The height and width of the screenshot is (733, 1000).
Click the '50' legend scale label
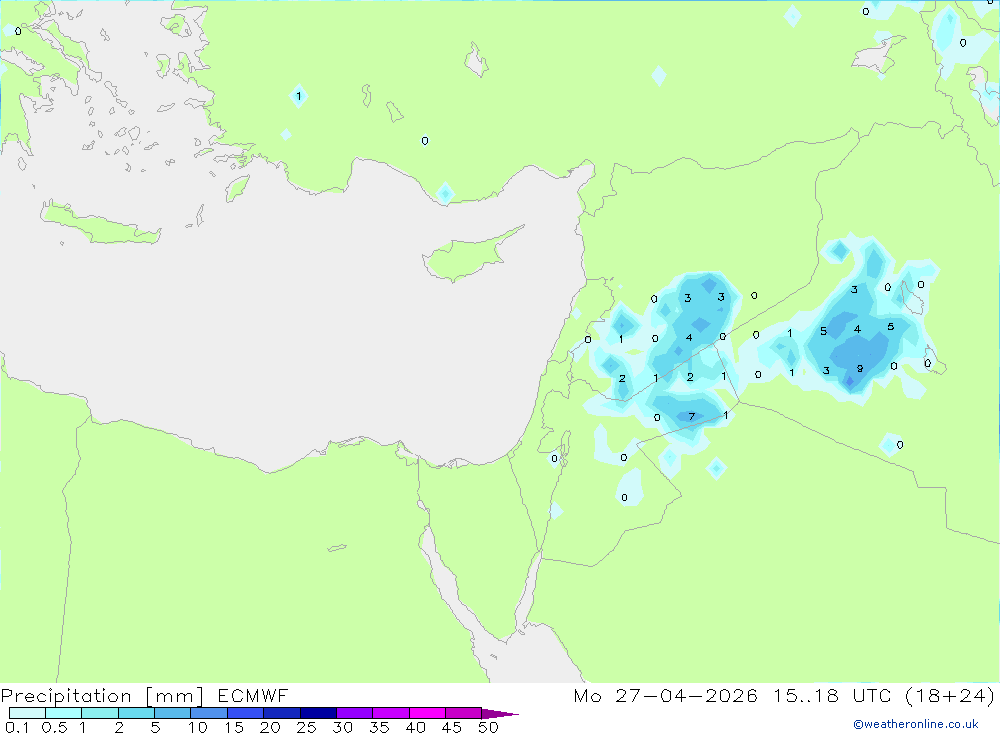pos(489,727)
